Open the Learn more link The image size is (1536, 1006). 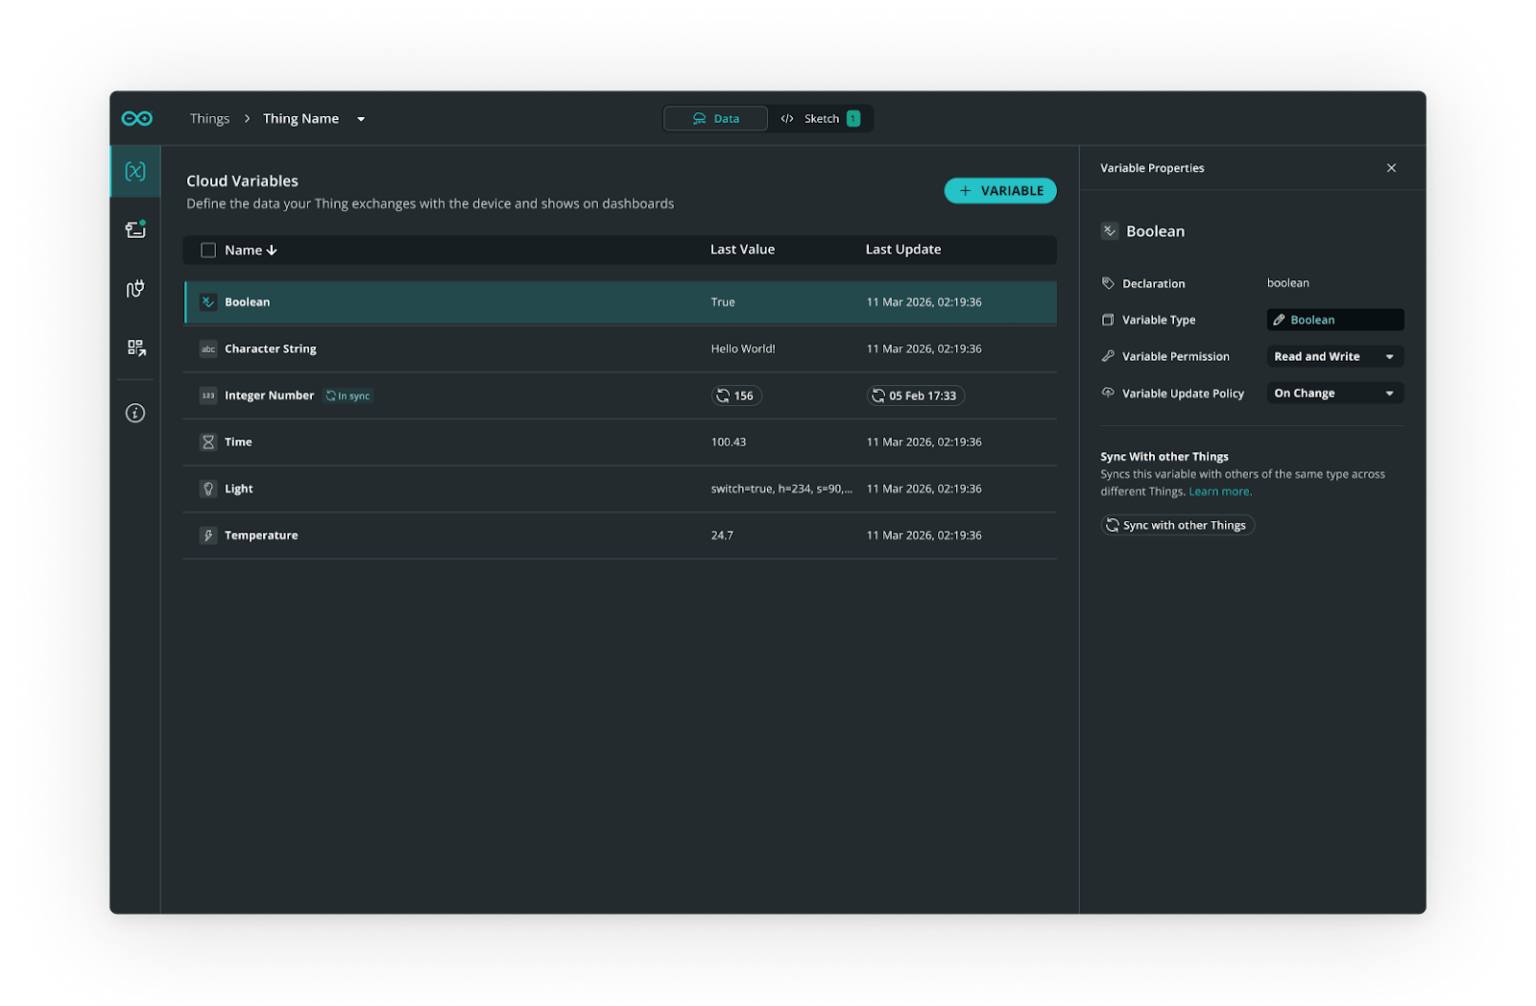[1220, 492]
